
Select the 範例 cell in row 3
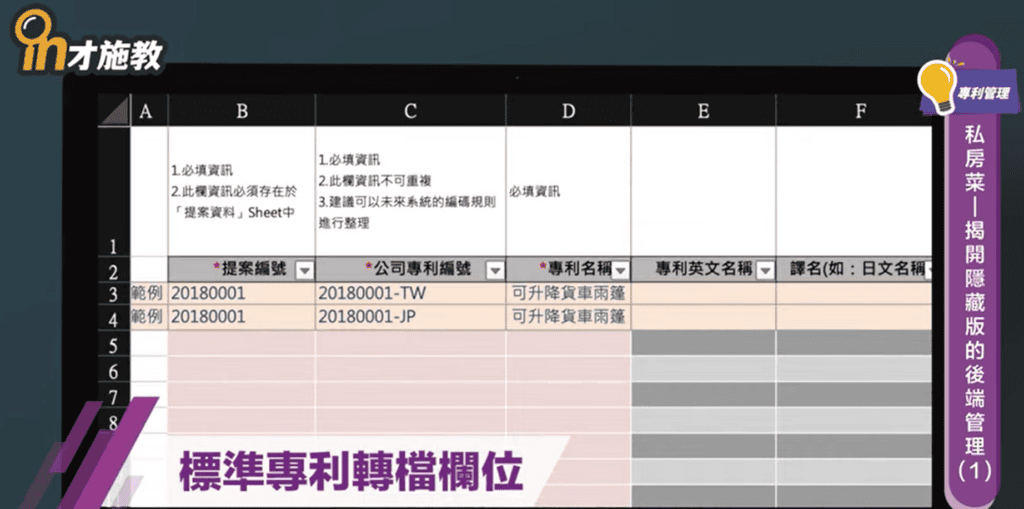tap(149, 293)
